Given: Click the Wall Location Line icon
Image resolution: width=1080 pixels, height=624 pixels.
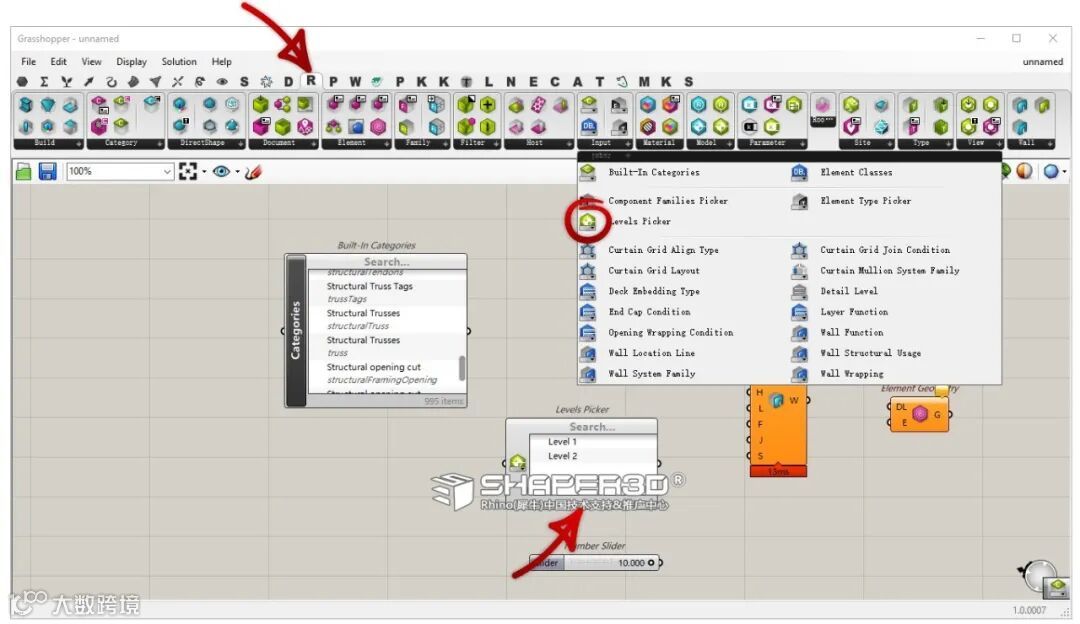Looking at the screenshot, I should 588,353.
